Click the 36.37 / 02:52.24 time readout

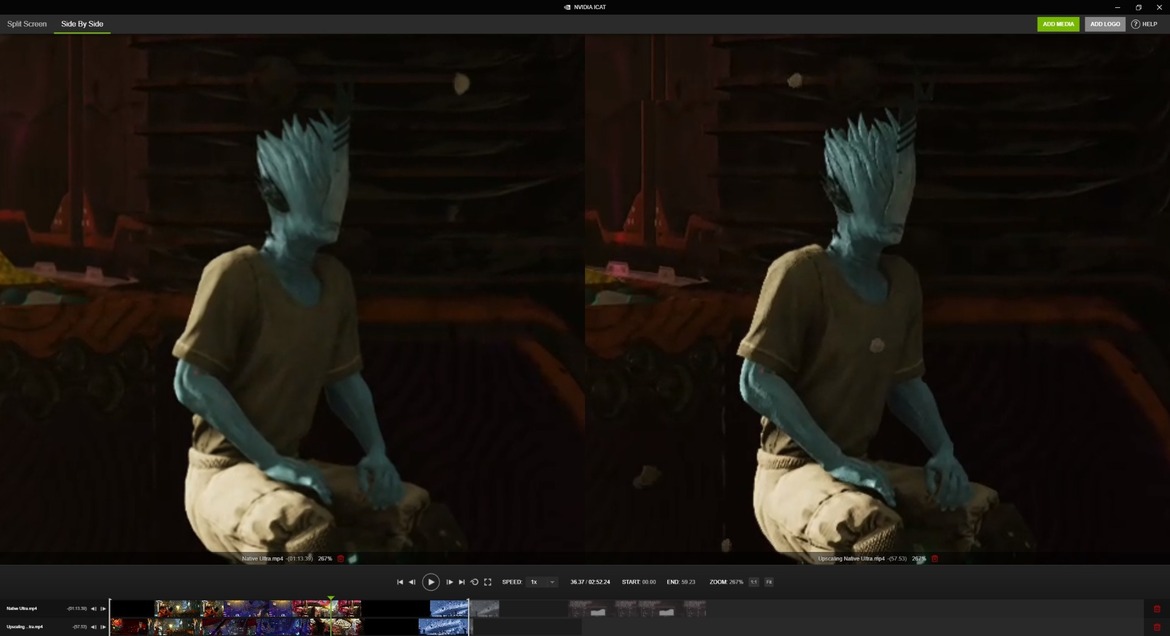pos(589,582)
